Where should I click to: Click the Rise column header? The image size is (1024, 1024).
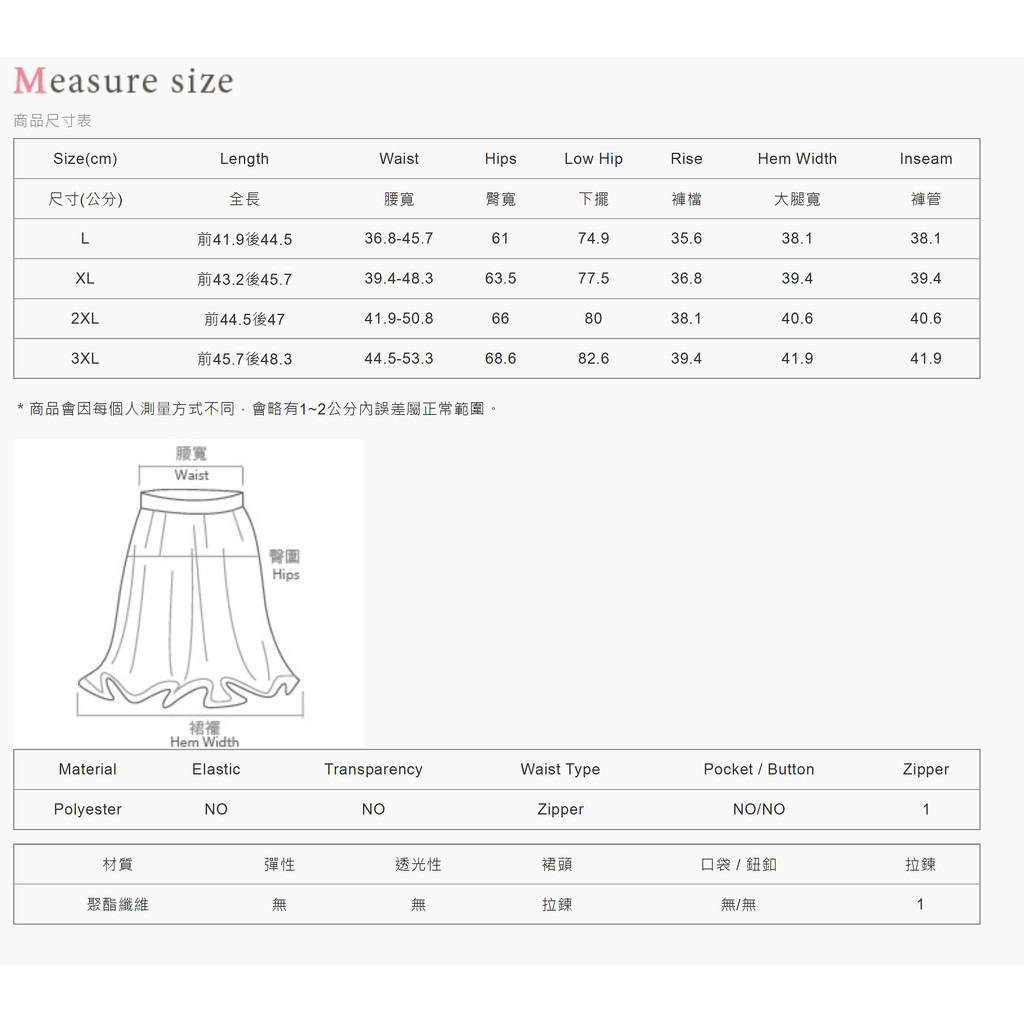point(686,159)
